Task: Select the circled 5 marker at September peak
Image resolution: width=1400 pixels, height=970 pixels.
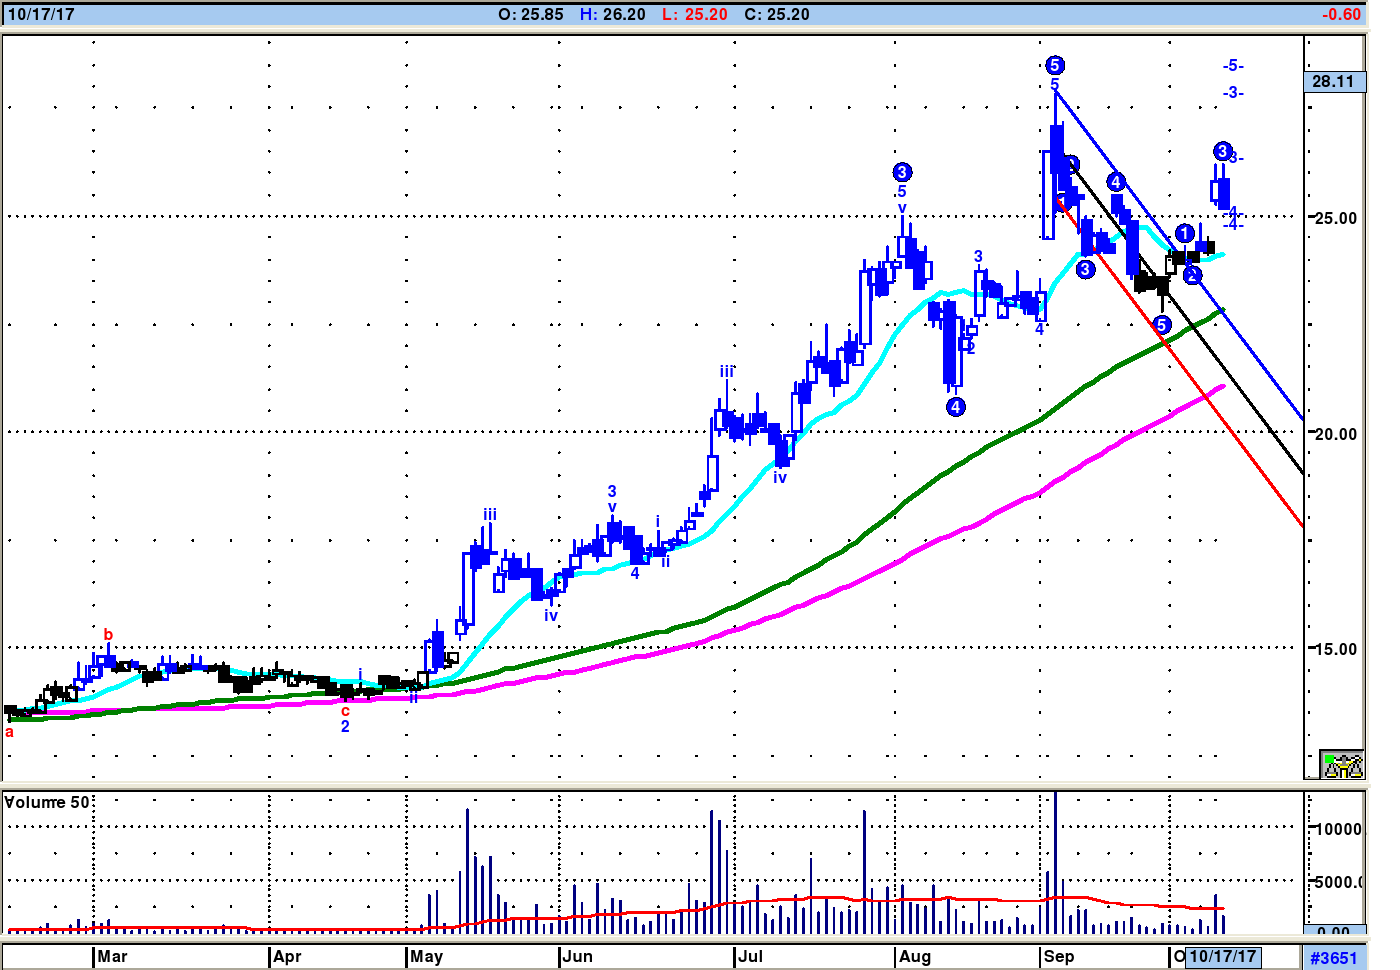Action: [1055, 66]
